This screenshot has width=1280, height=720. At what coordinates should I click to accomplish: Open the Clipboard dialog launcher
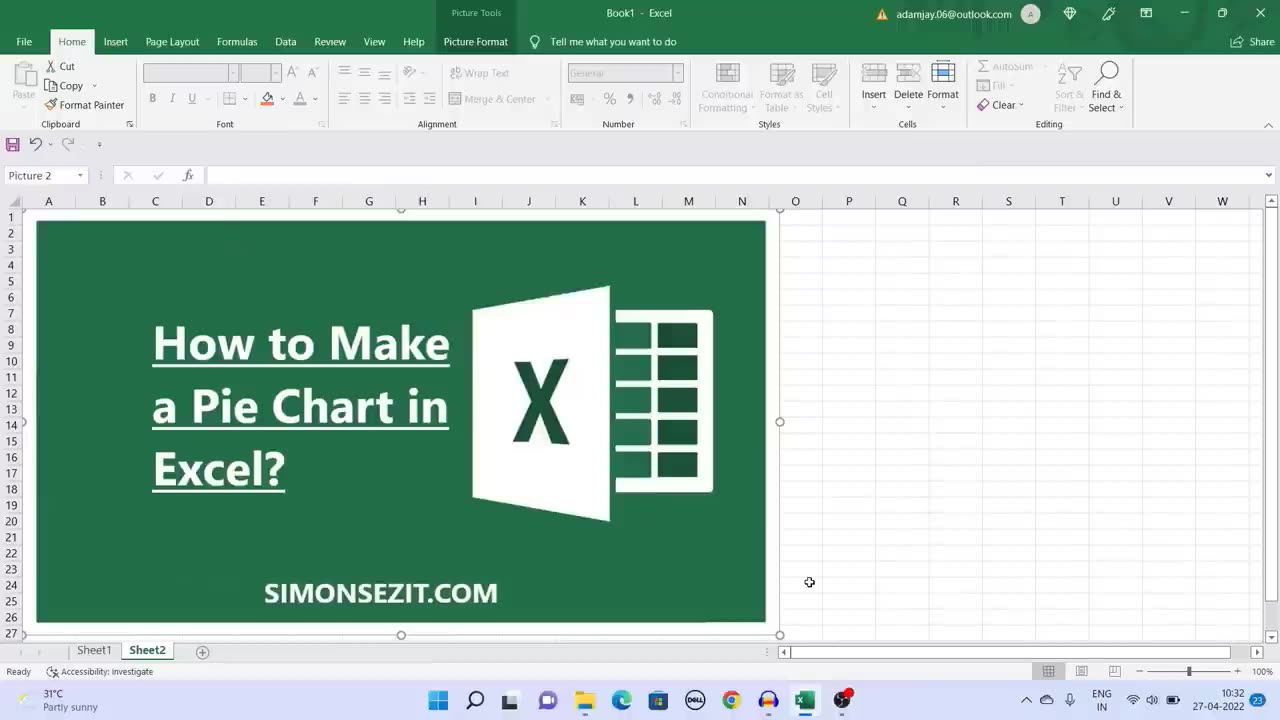[130, 124]
